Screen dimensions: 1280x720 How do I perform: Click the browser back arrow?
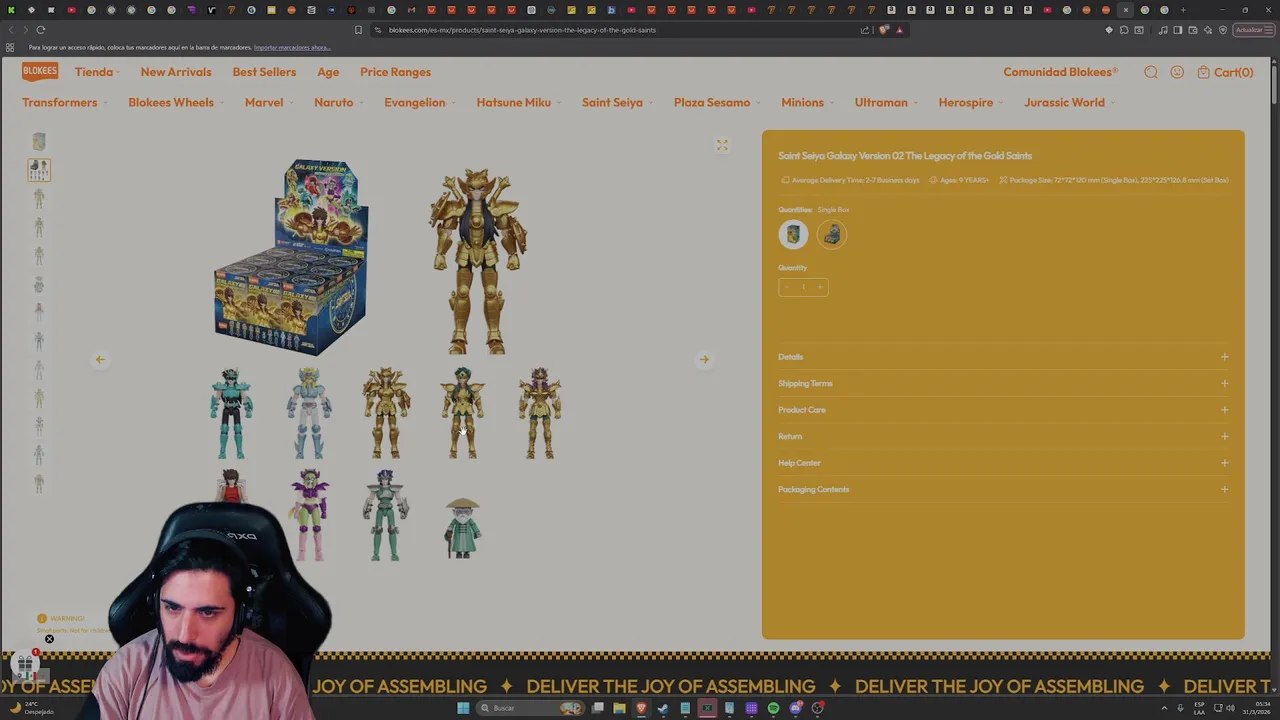(11, 30)
